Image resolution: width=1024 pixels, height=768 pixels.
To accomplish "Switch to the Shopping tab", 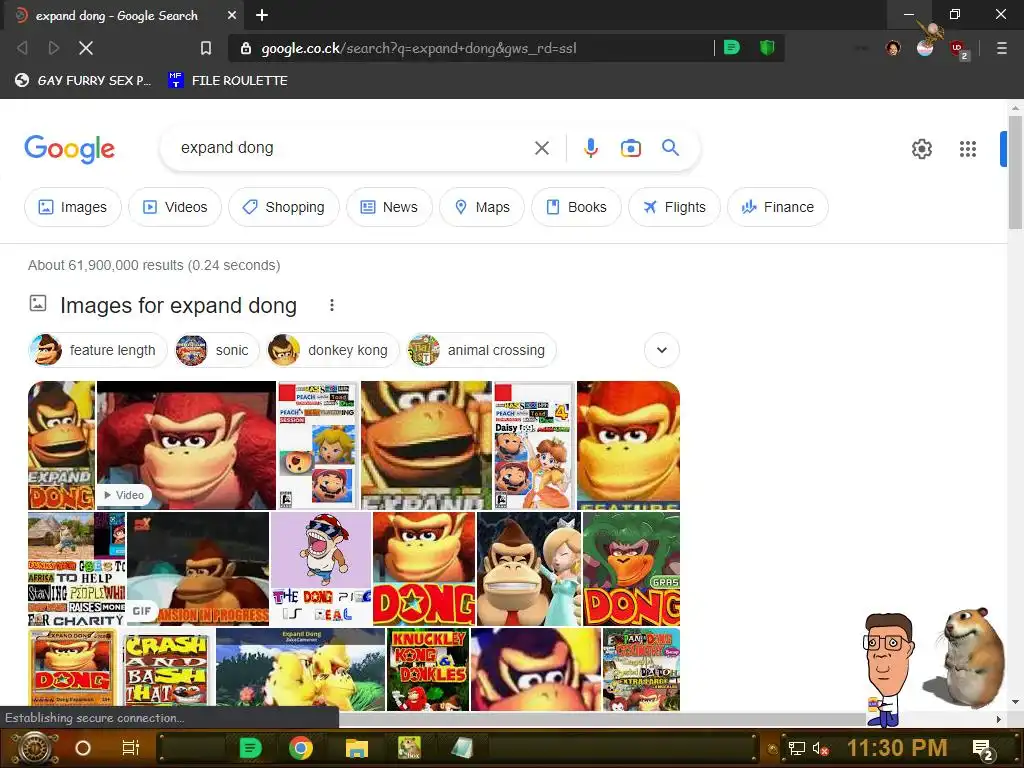I will [283, 207].
